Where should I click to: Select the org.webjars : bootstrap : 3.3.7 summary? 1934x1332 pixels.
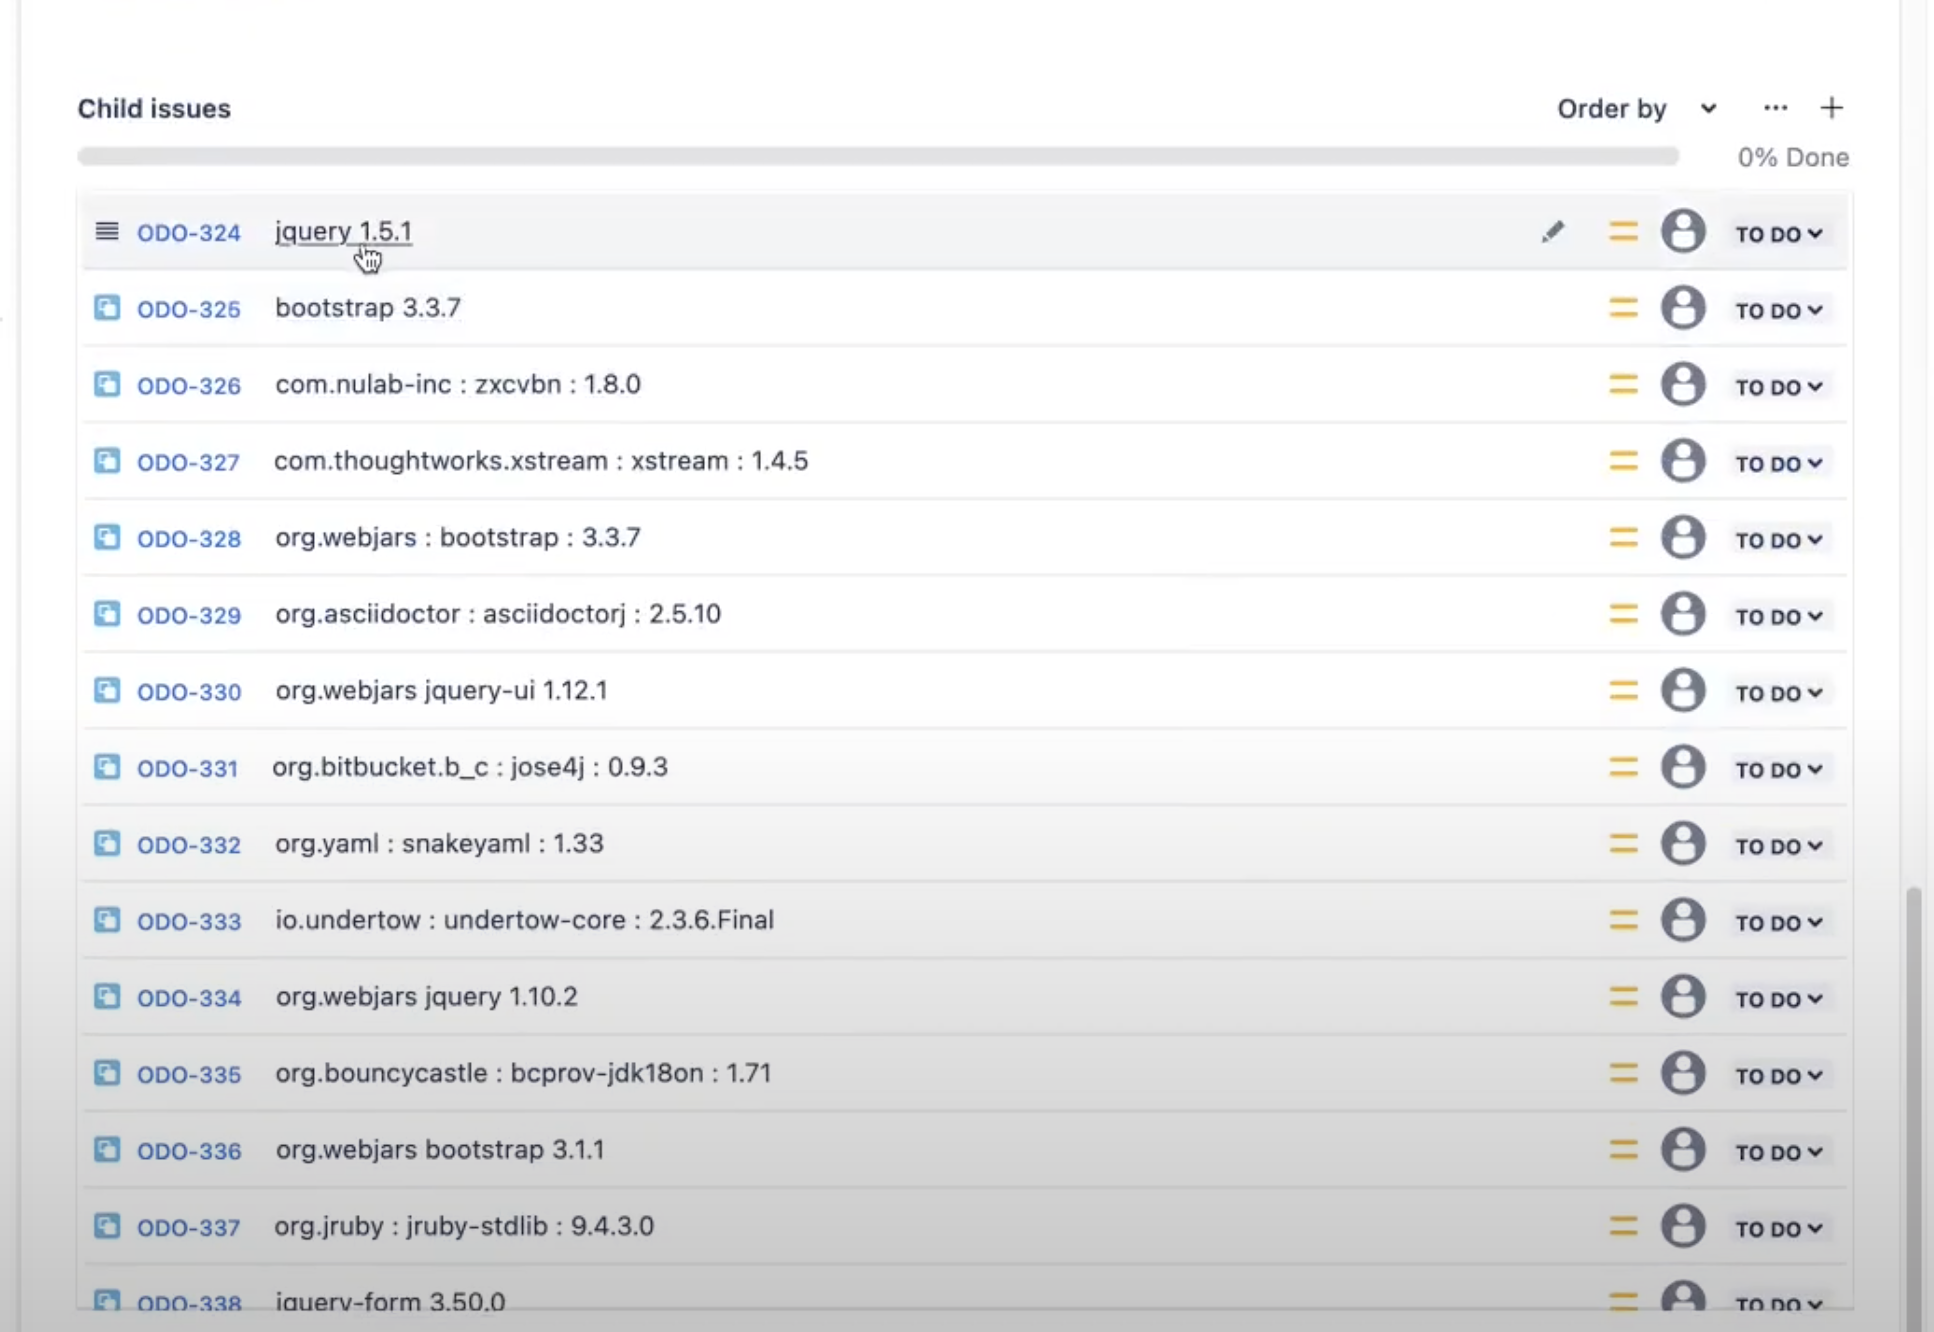click(x=458, y=537)
